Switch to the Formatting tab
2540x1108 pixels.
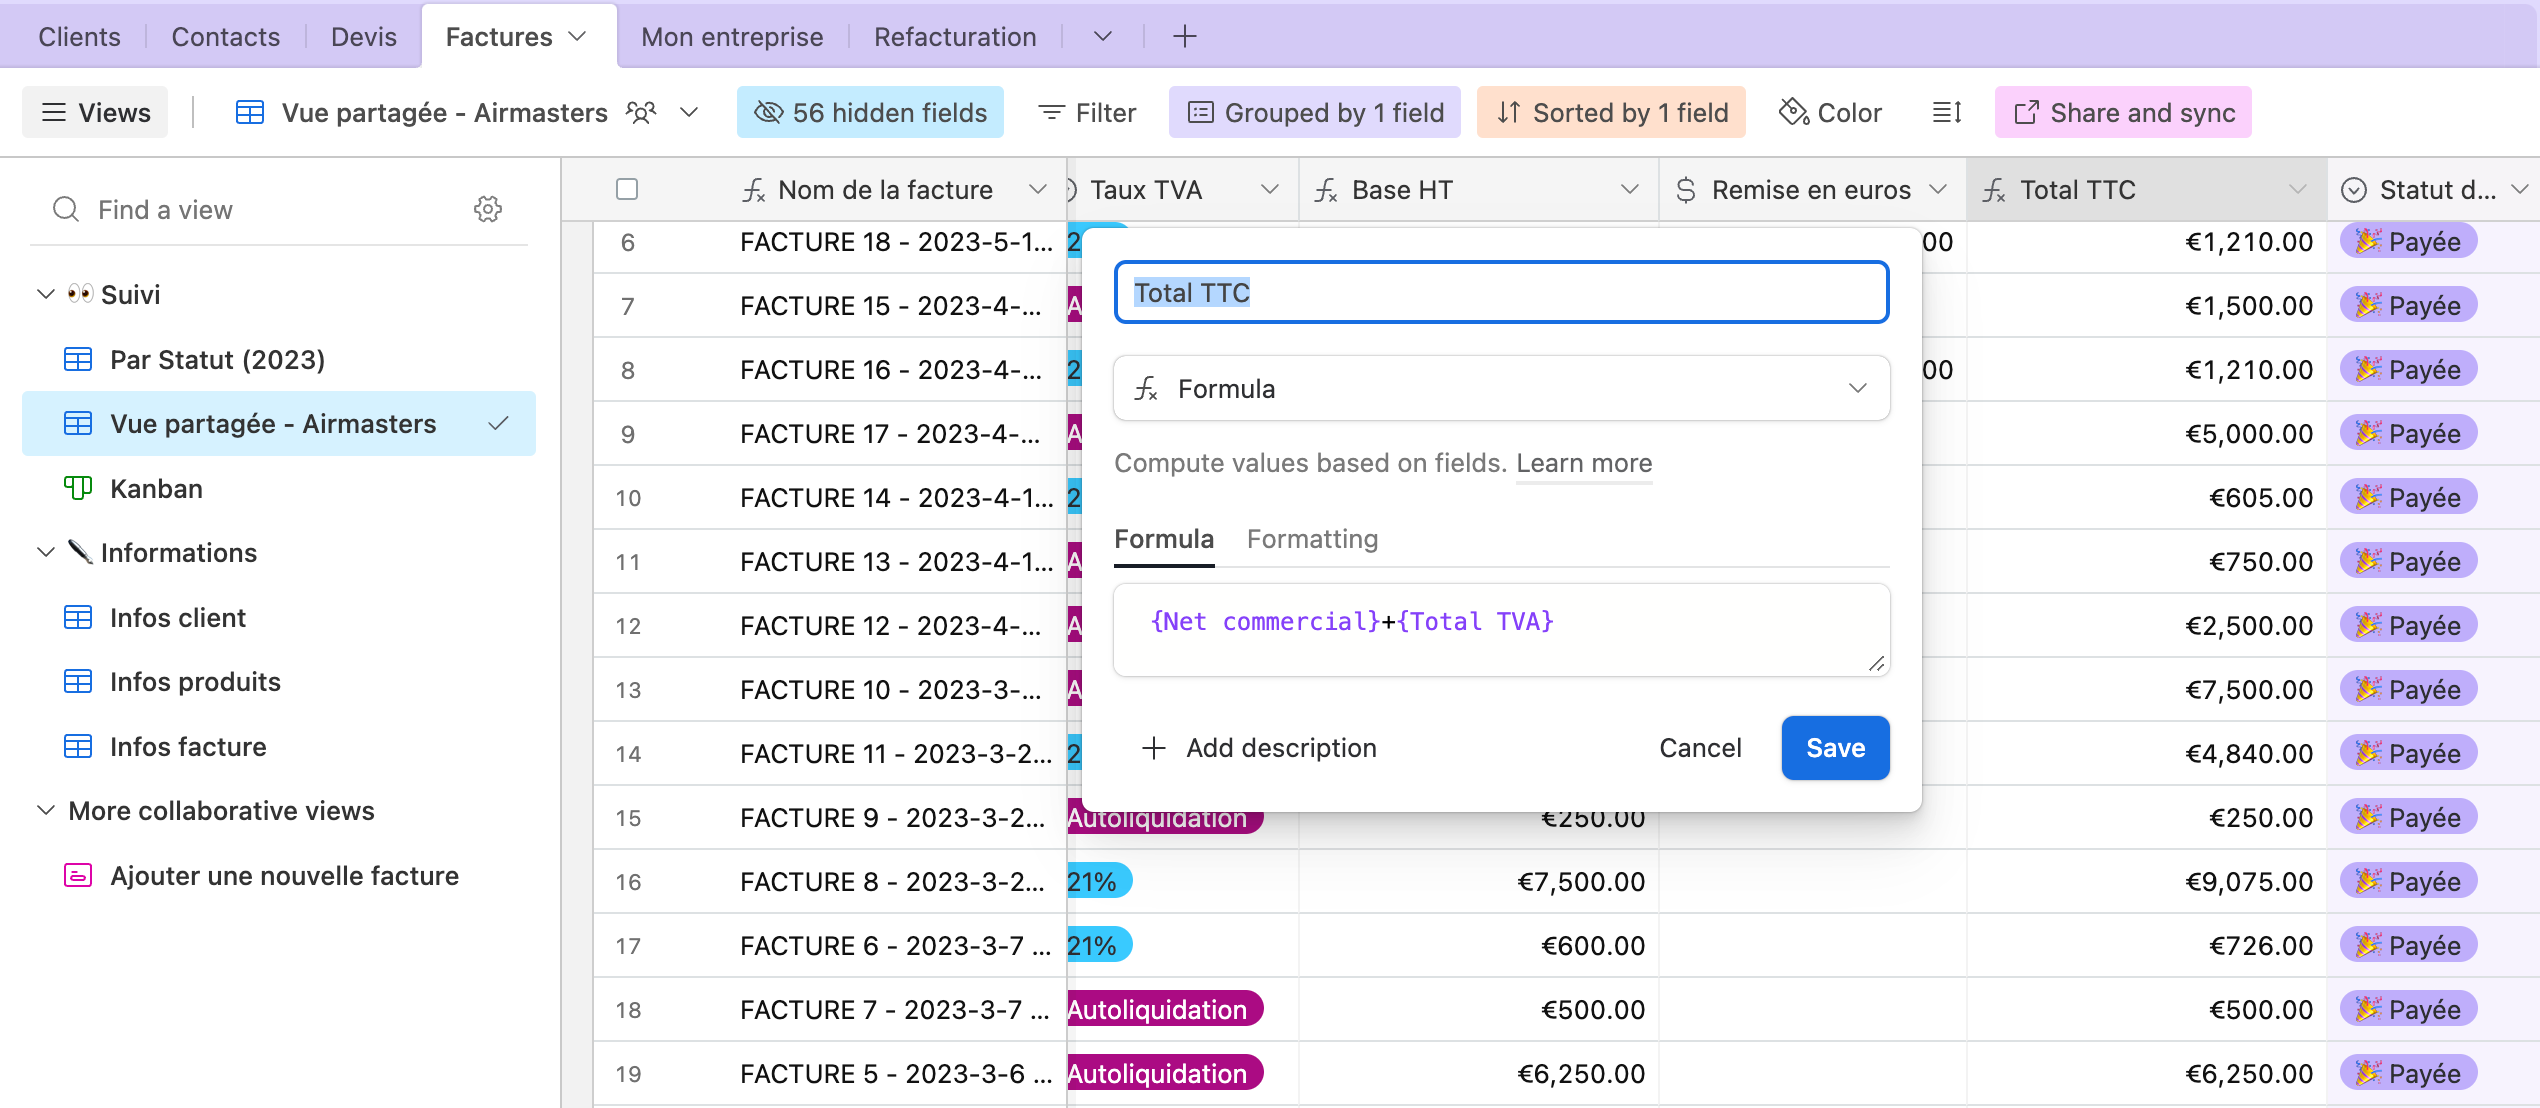(1312, 539)
